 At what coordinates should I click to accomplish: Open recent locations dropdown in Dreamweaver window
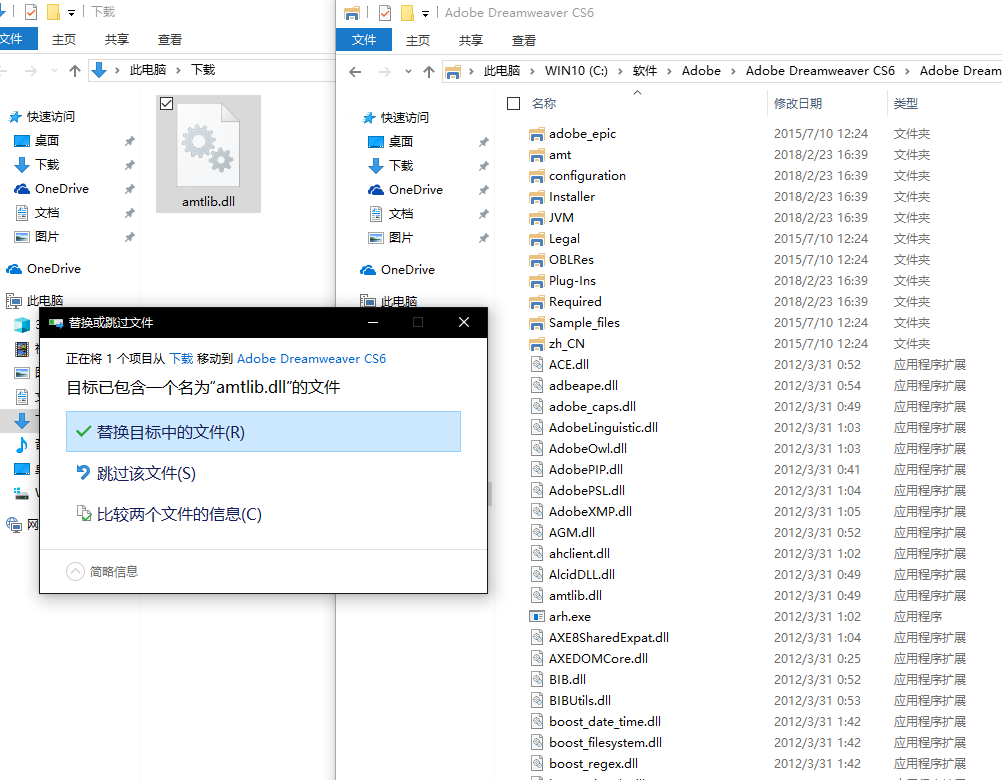pyautogui.click(x=408, y=72)
